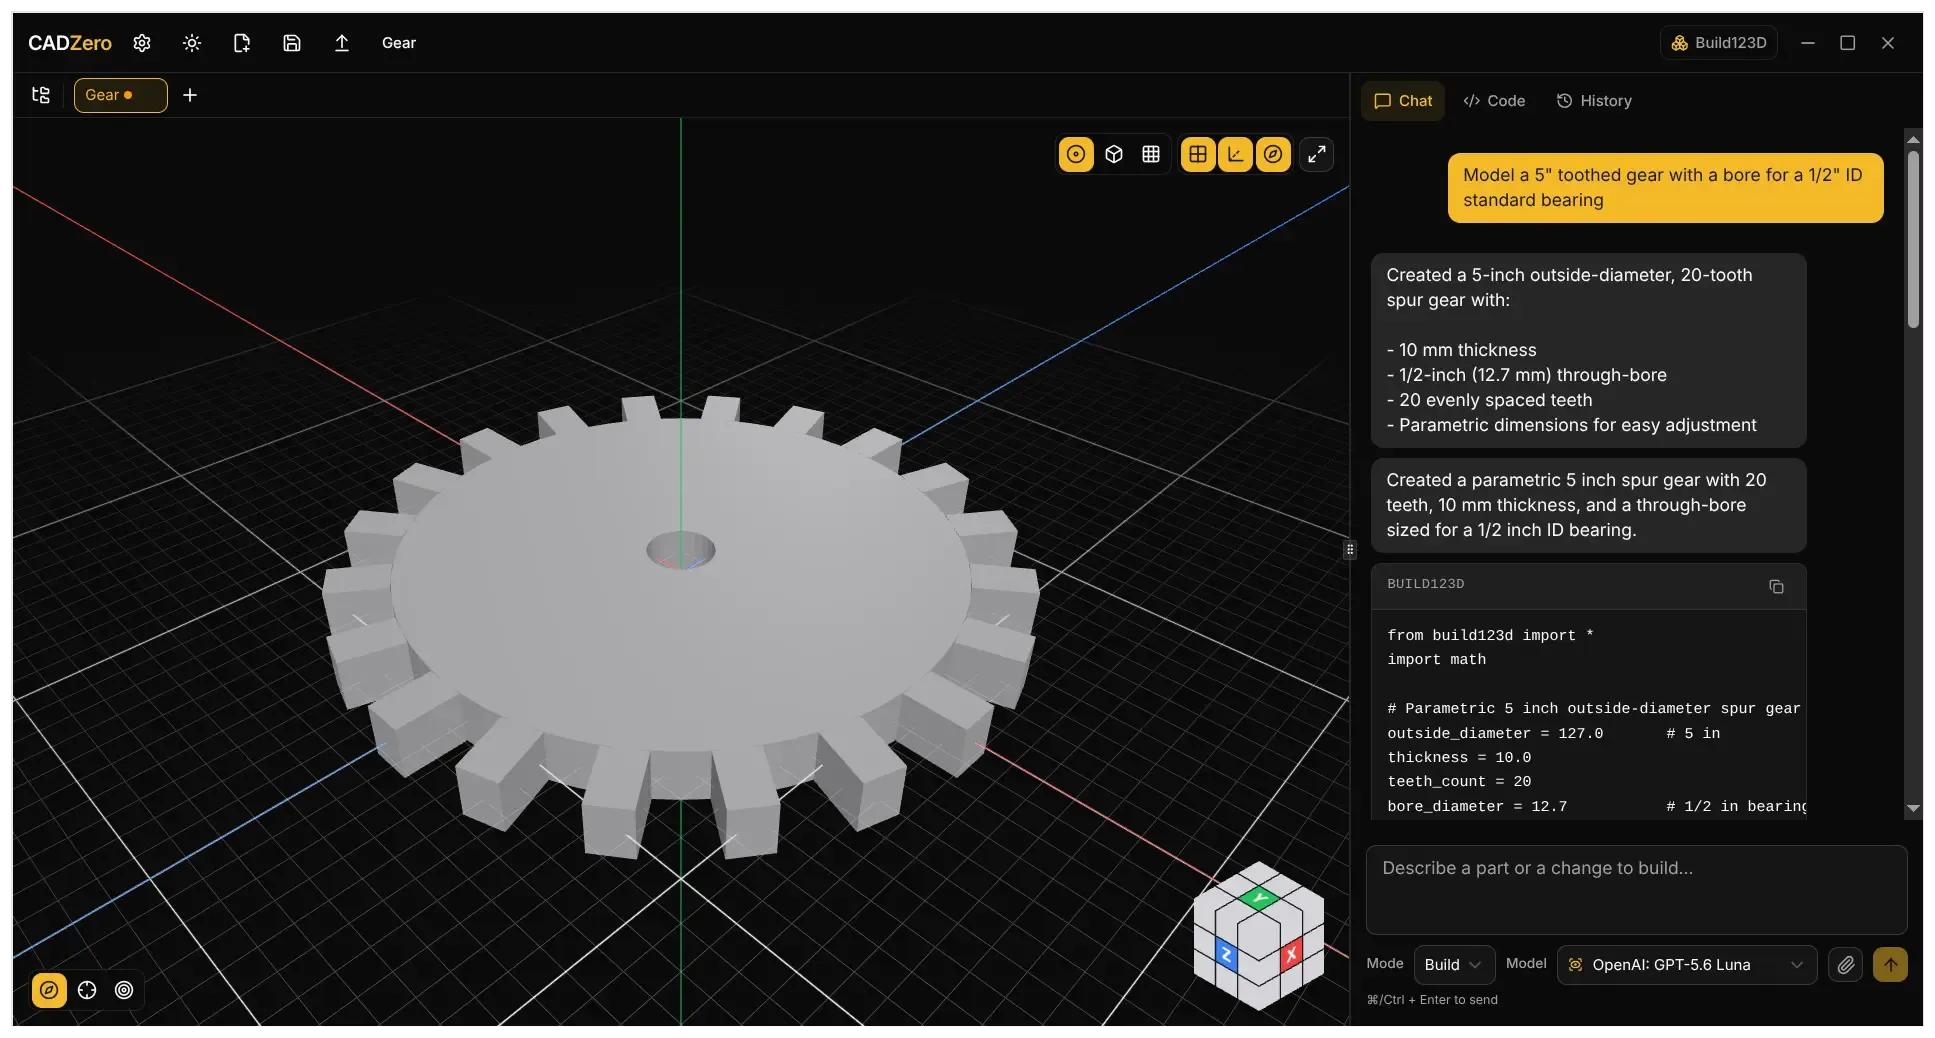Viewport: 1935px width, 1038px height.
Task: Click the target focus icon at bottom left
Action: (124, 990)
